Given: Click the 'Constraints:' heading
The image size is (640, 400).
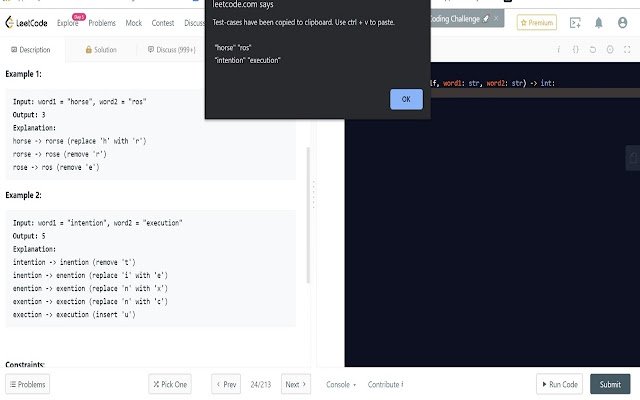Looking at the screenshot, I should [x=25, y=364].
